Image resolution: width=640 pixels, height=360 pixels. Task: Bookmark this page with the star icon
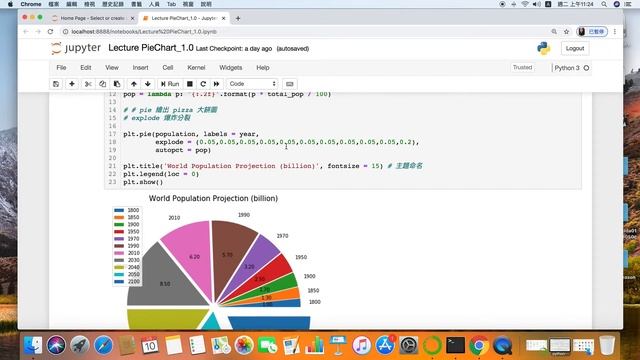pos(567,31)
